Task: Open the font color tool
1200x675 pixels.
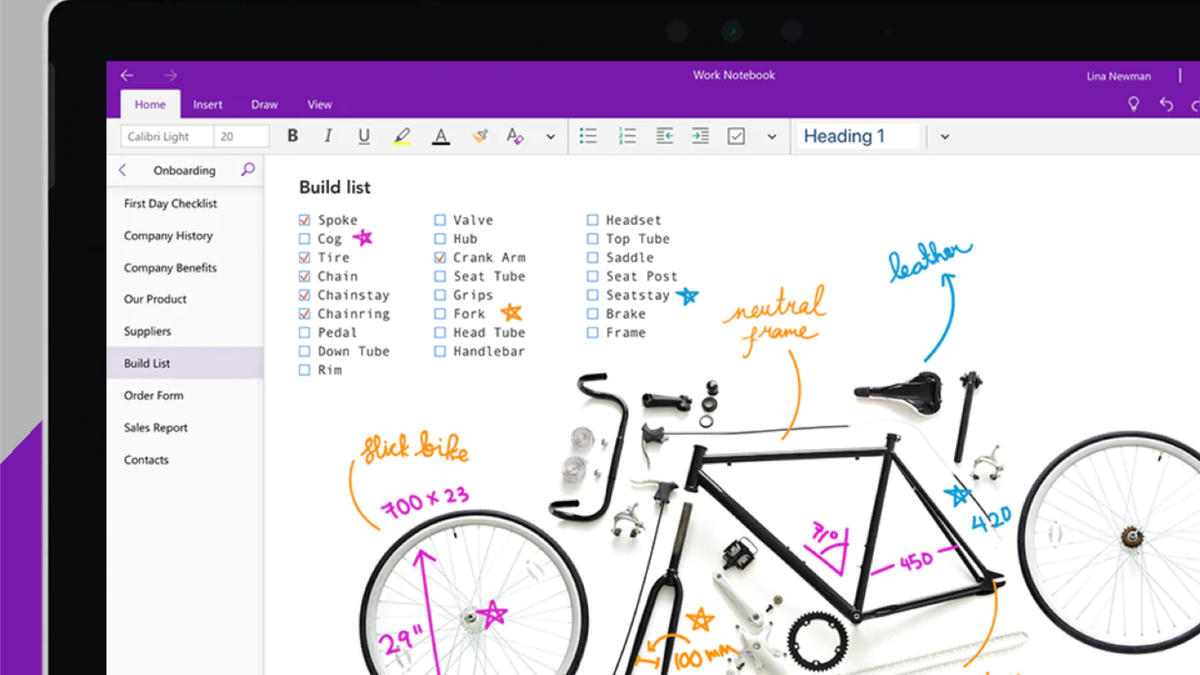Action: point(441,135)
